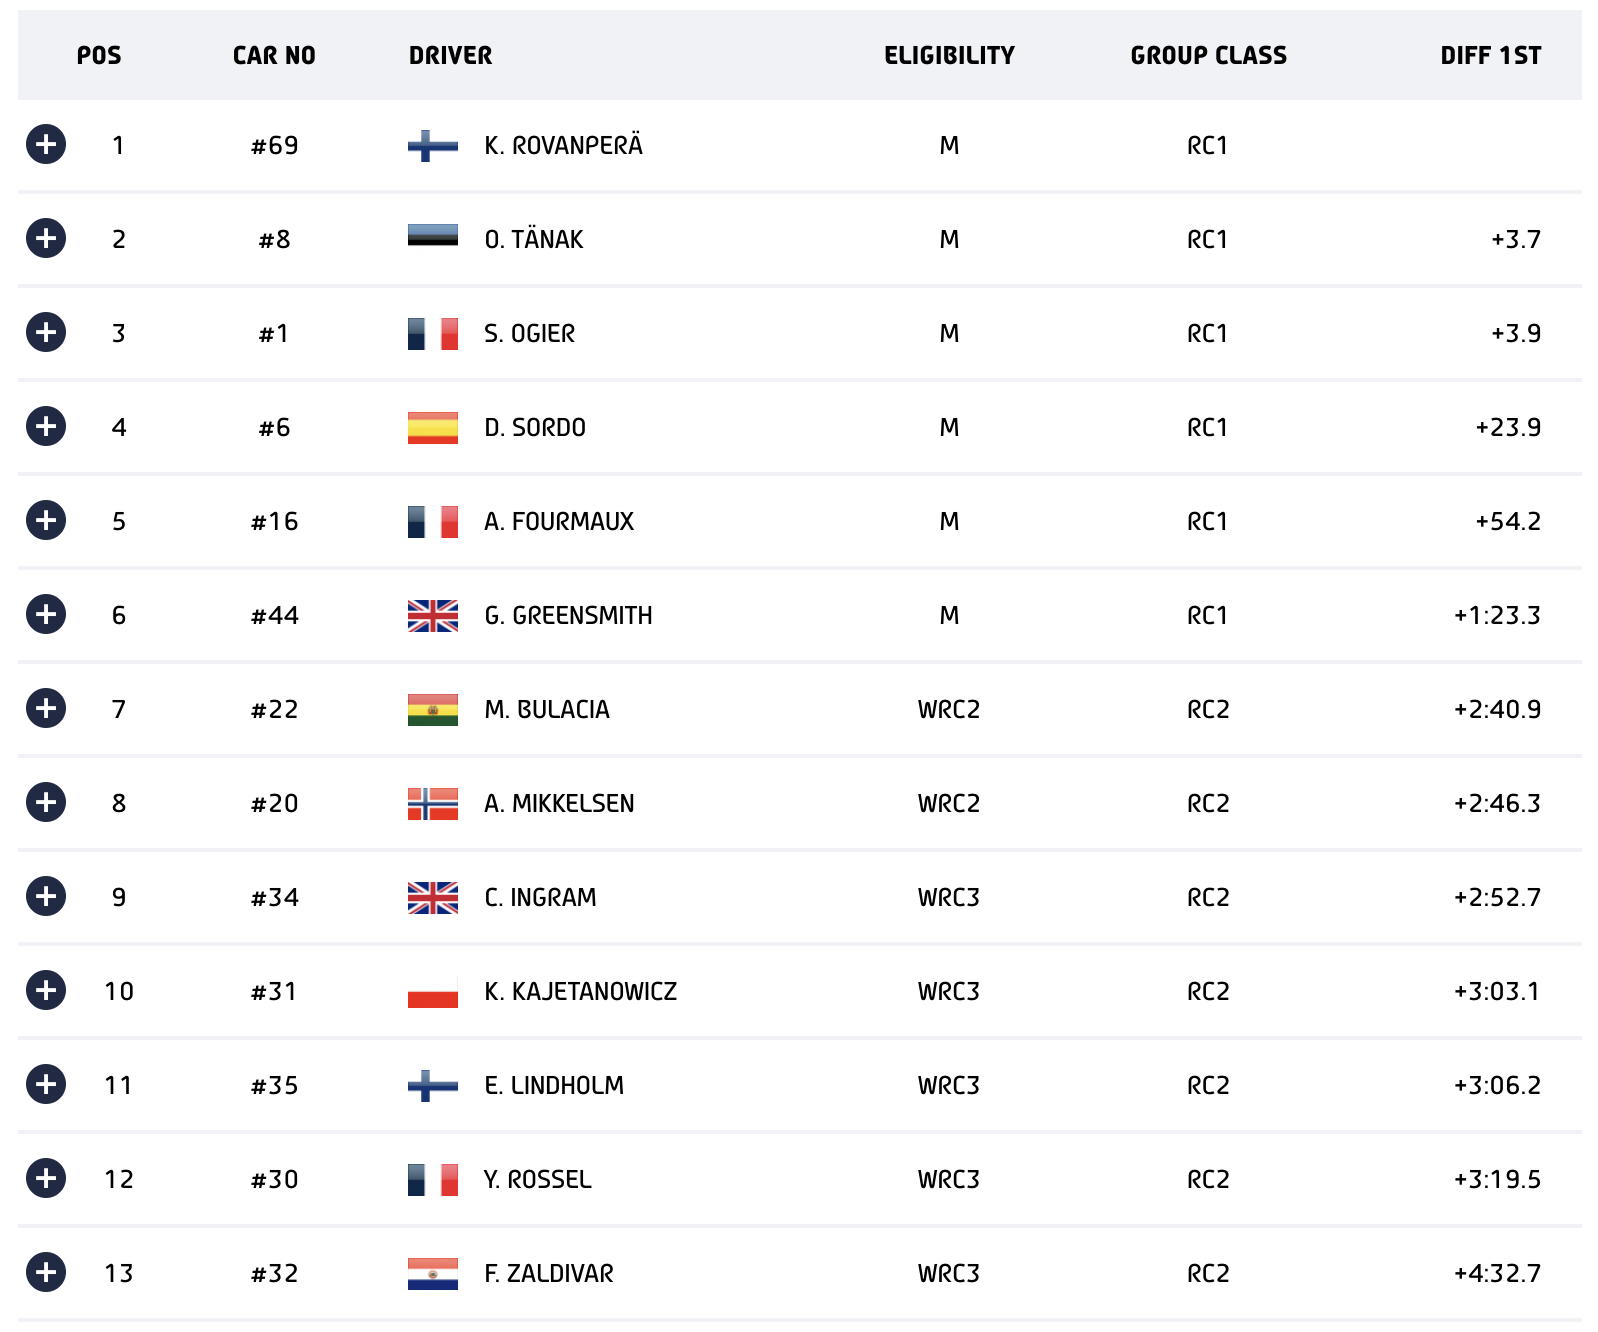Viewport: 1598px width, 1332px height.
Task: Click the UK flag next to Greensmith
Action: [x=433, y=616]
